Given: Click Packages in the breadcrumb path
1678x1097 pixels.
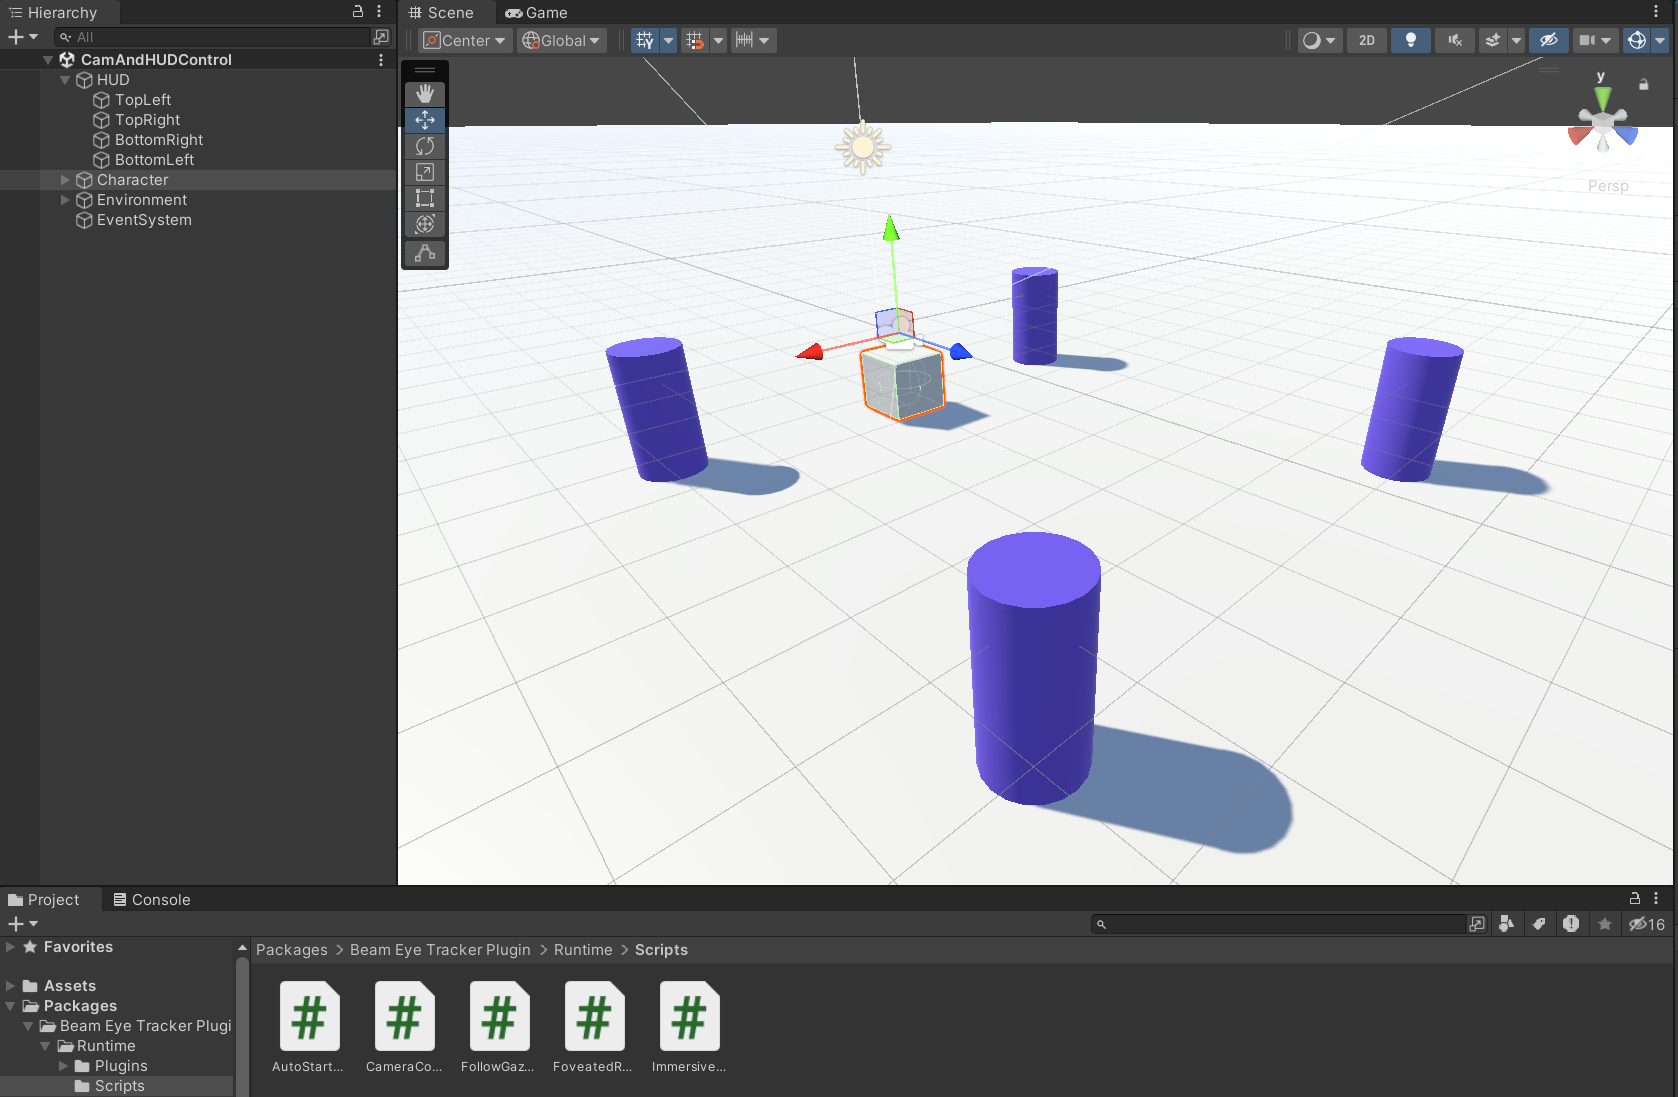Looking at the screenshot, I should [x=292, y=950].
